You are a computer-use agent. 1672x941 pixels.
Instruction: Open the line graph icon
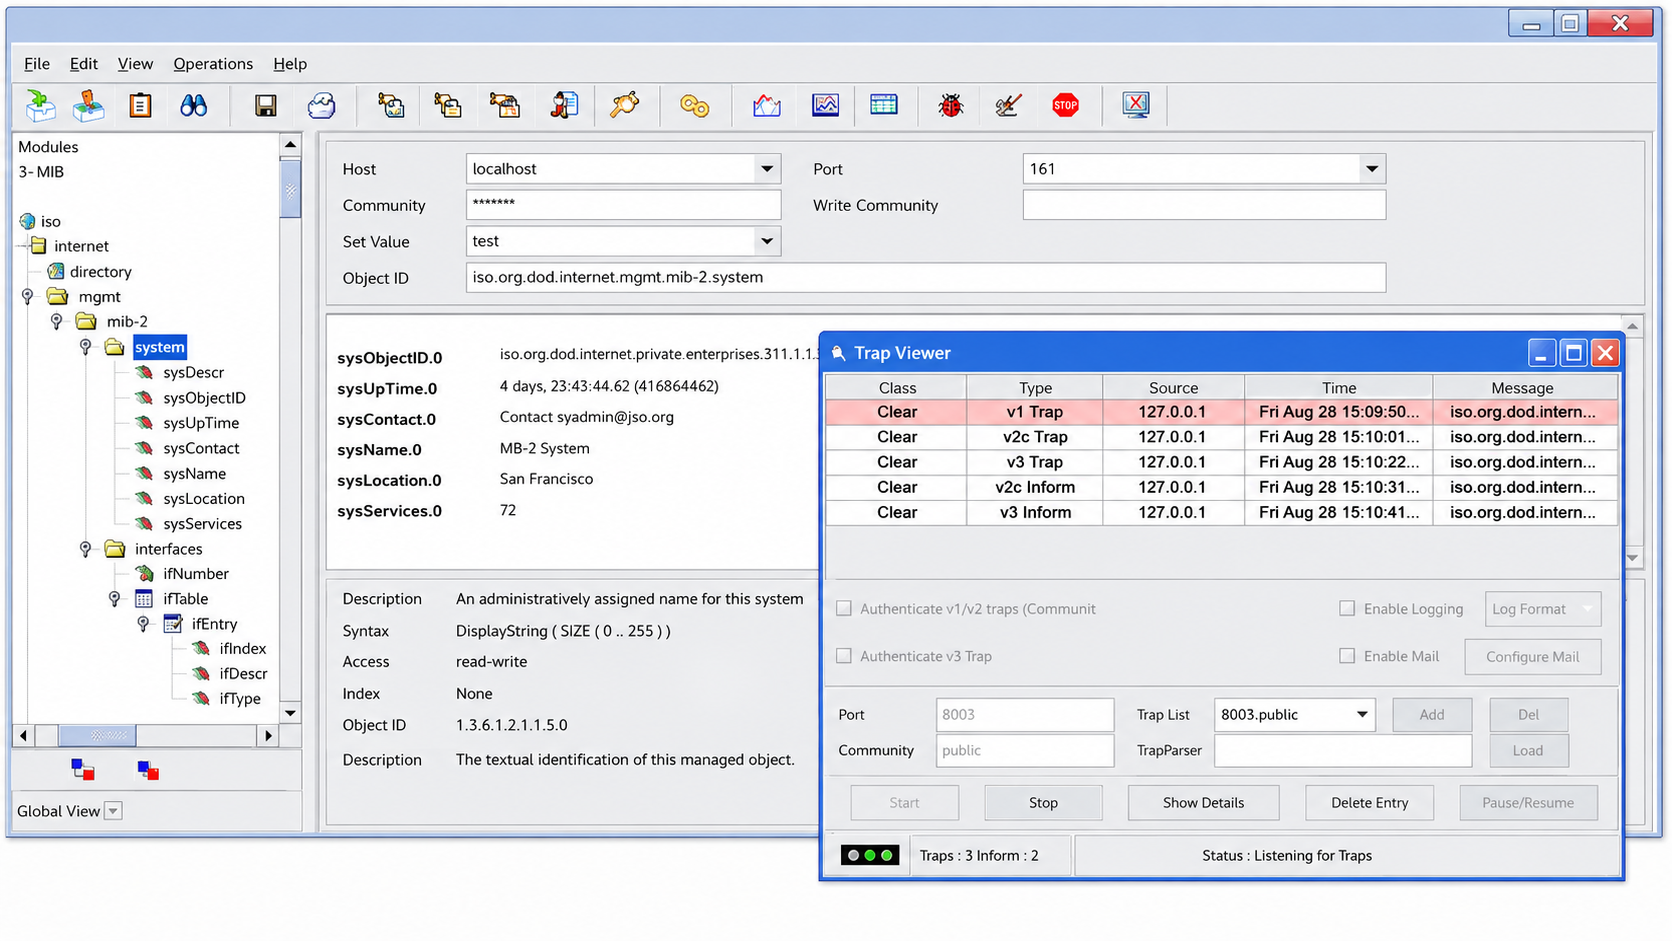coord(767,105)
